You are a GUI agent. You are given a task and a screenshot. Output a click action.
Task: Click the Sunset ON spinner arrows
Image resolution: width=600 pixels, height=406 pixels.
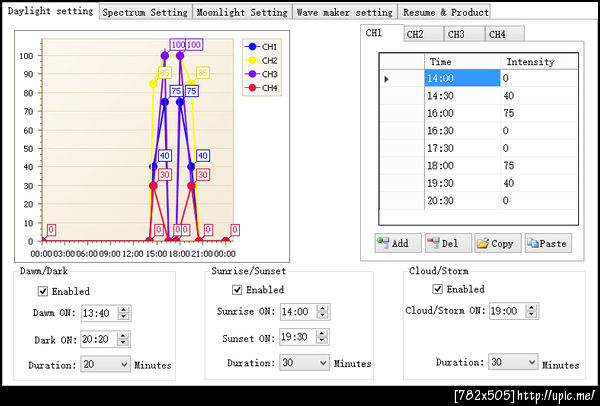pos(322,337)
